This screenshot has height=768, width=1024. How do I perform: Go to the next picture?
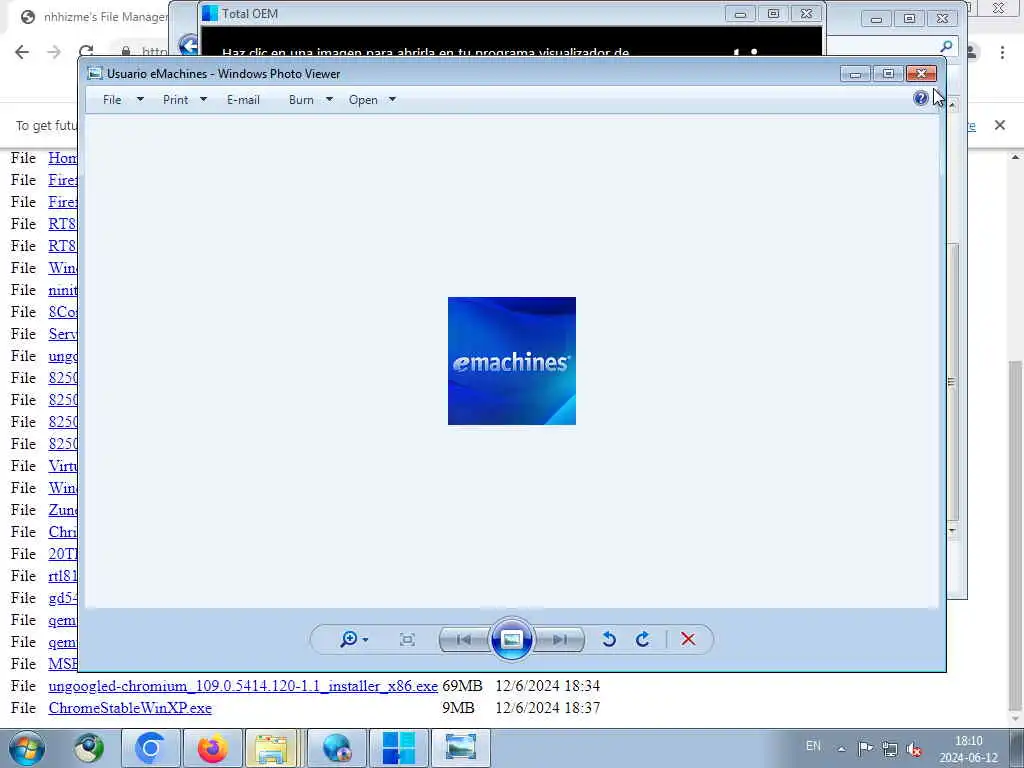560,639
